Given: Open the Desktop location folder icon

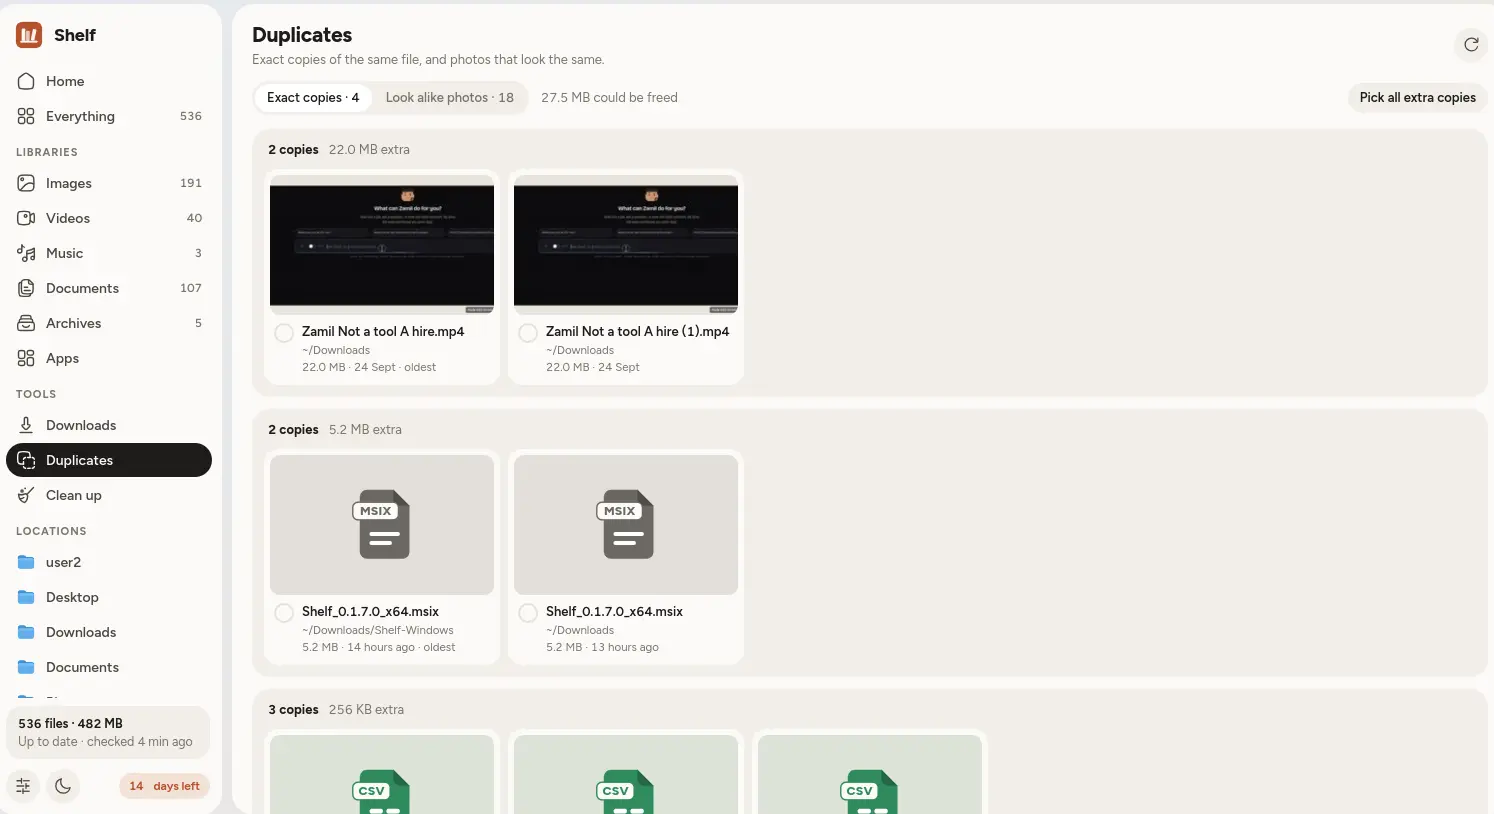Looking at the screenshot, I should (x=26, y=597).
